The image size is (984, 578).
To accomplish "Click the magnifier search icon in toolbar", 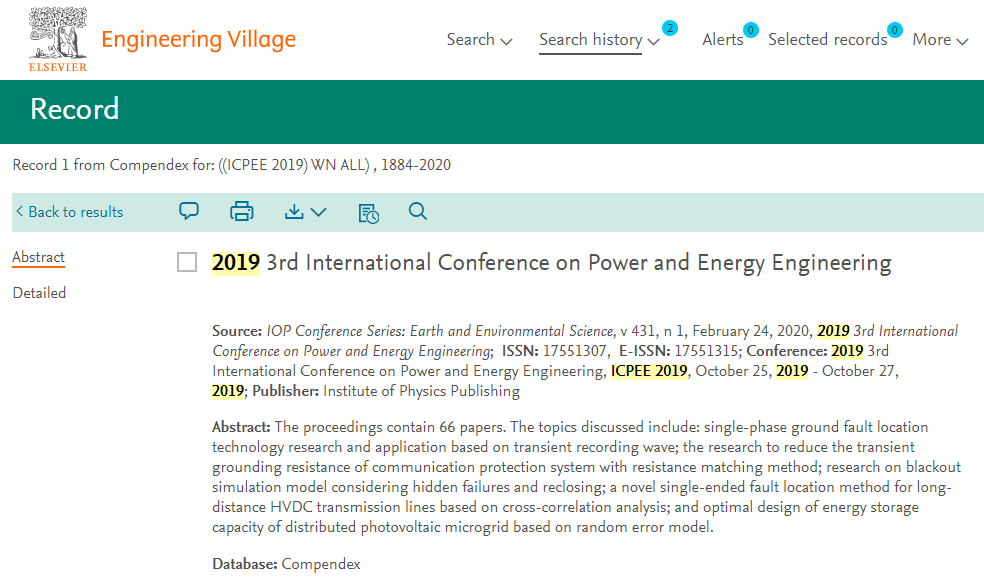I will (x=417, y=211).
